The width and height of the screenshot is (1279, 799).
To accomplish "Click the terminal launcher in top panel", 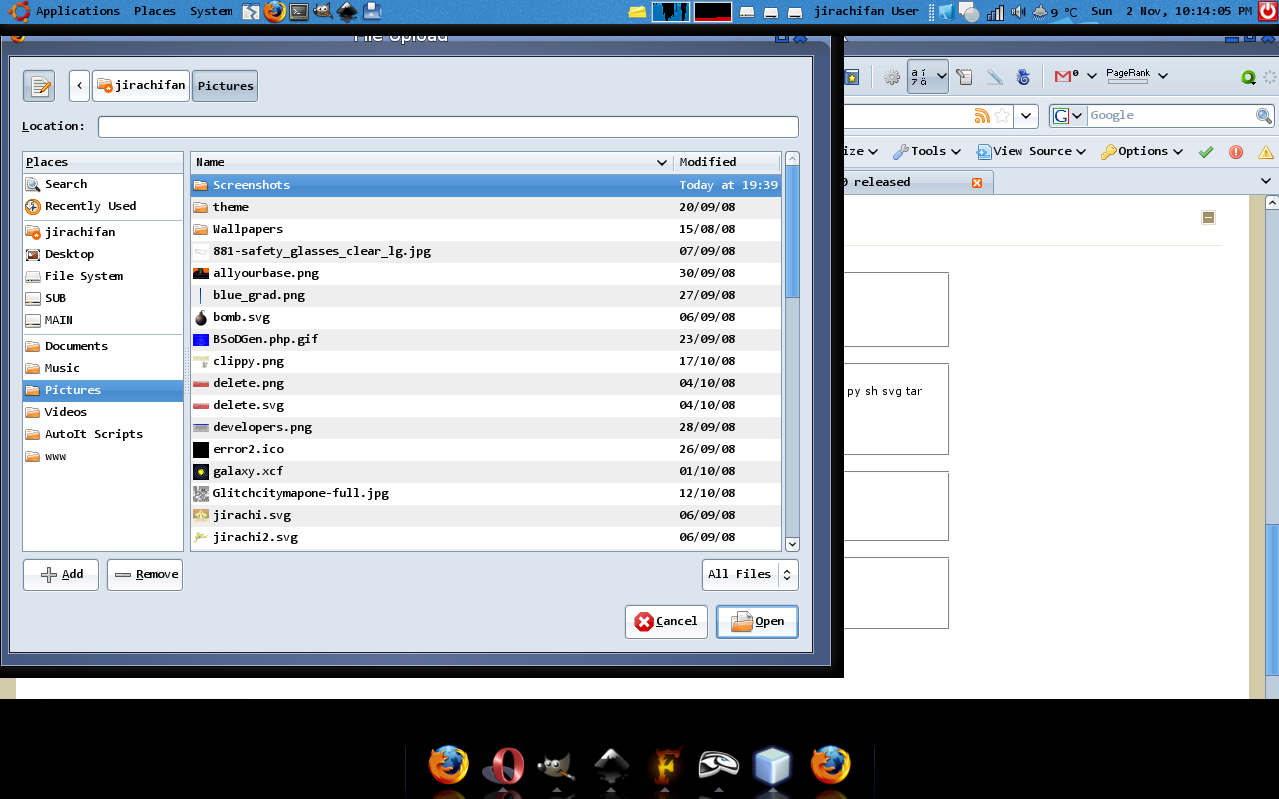I will (x=298, y=12).
